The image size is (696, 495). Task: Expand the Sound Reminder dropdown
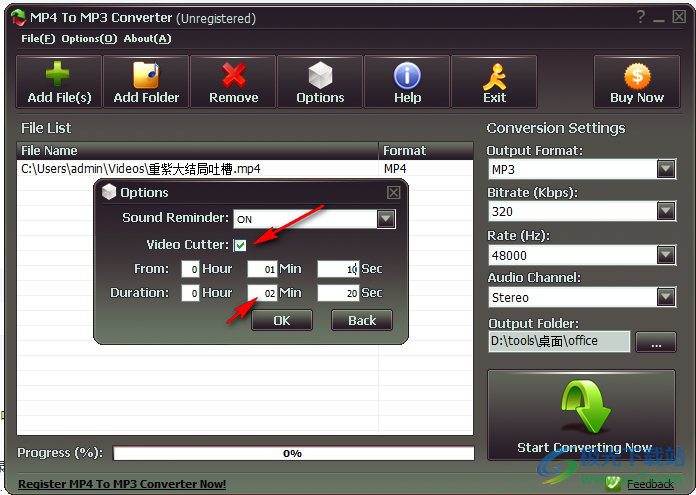[x=386, y=218]
